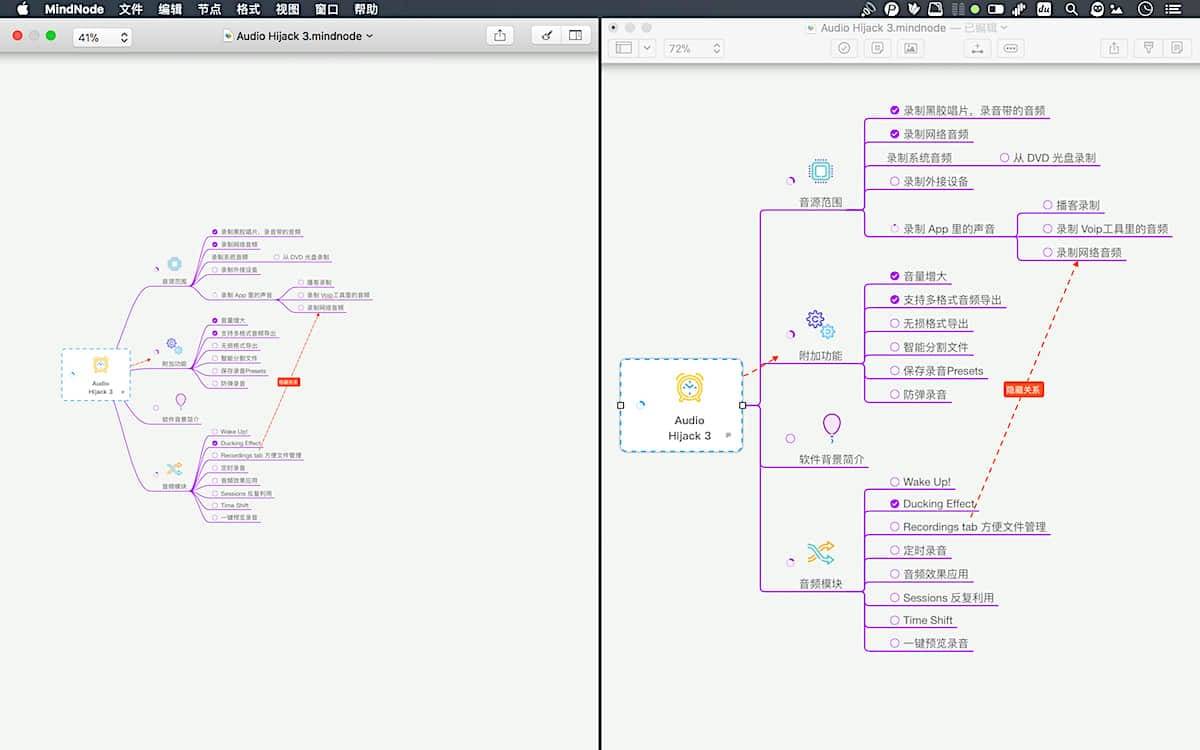
Task: Select Audio Hijack 3 text in left window
Action: coord(100,387)
